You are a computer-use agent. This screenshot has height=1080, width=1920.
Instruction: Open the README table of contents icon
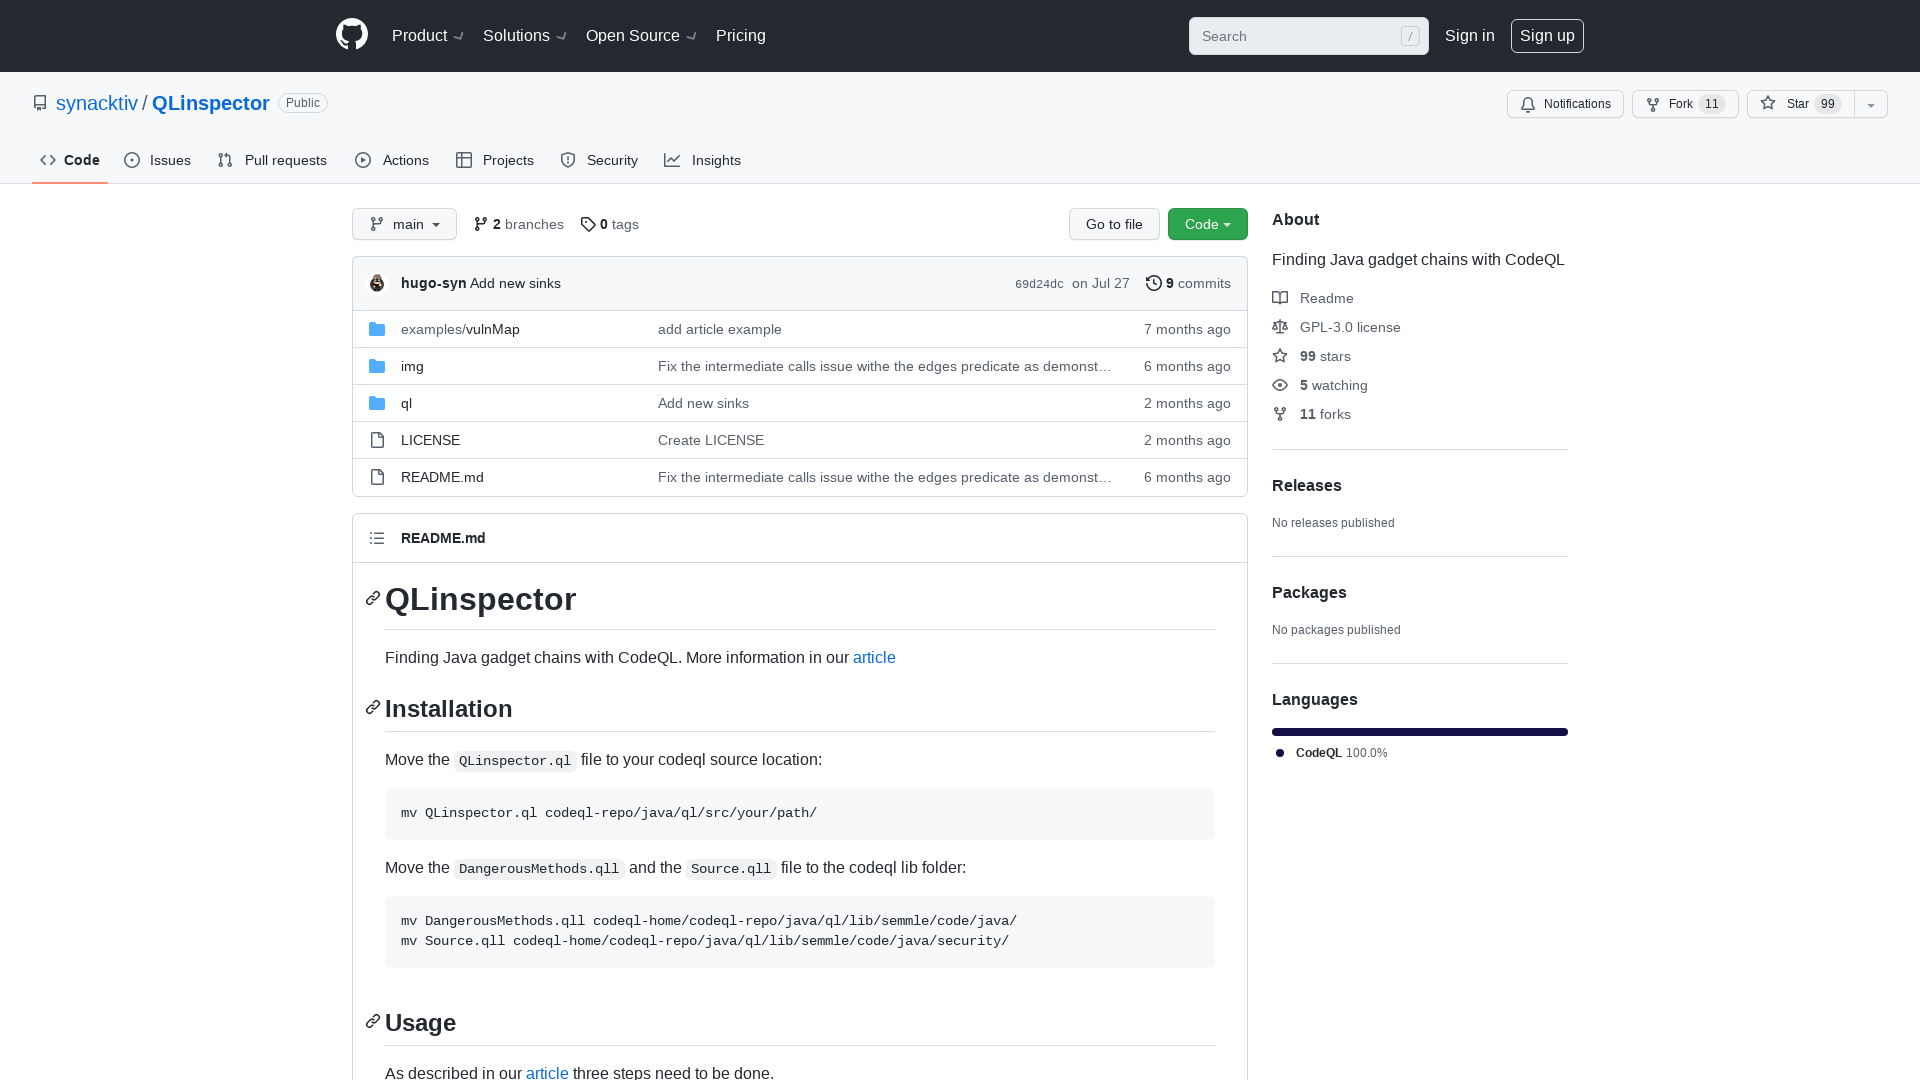pos(377,538)
